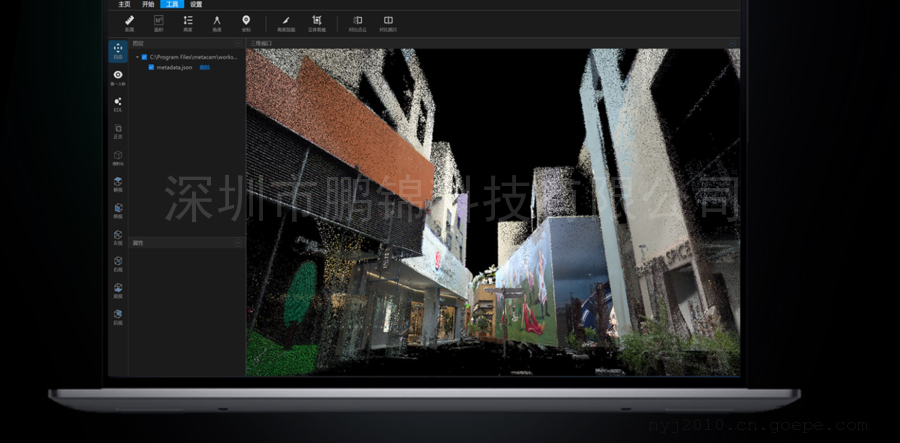Collapse the layers (图层) panel
900x443 pixels.
click(238, 44)
